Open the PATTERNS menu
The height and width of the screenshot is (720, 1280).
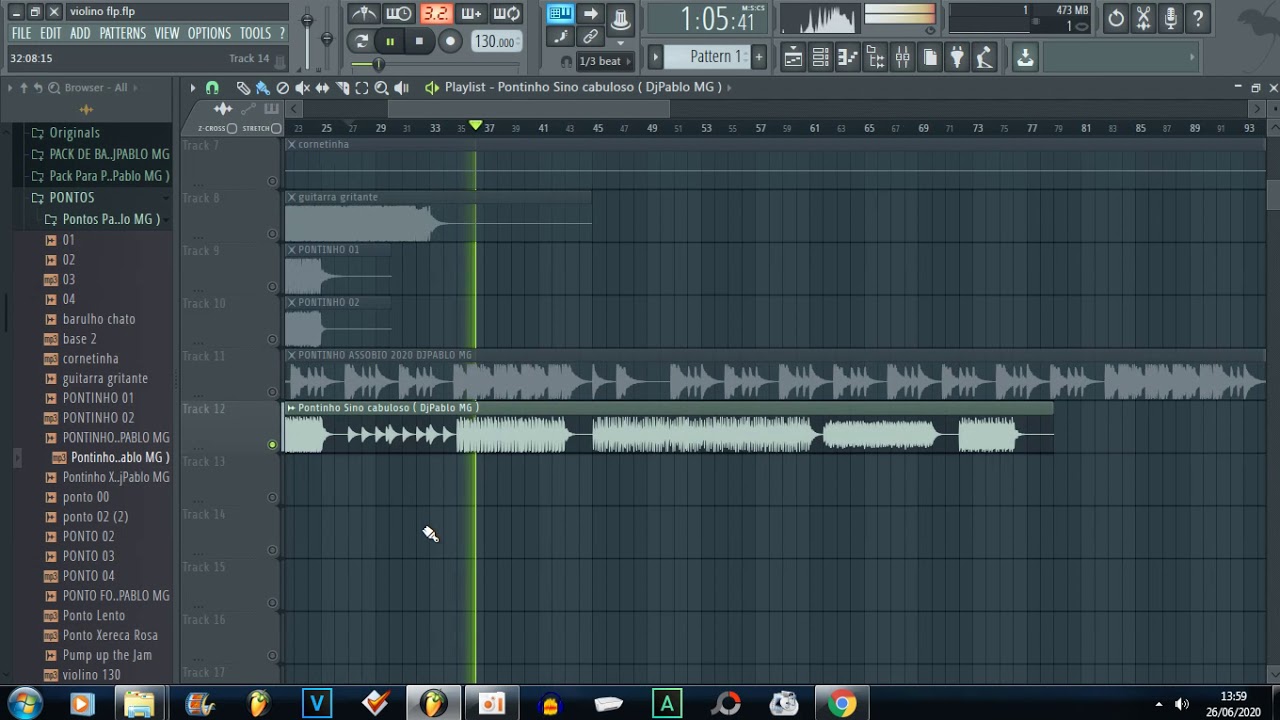123,33
